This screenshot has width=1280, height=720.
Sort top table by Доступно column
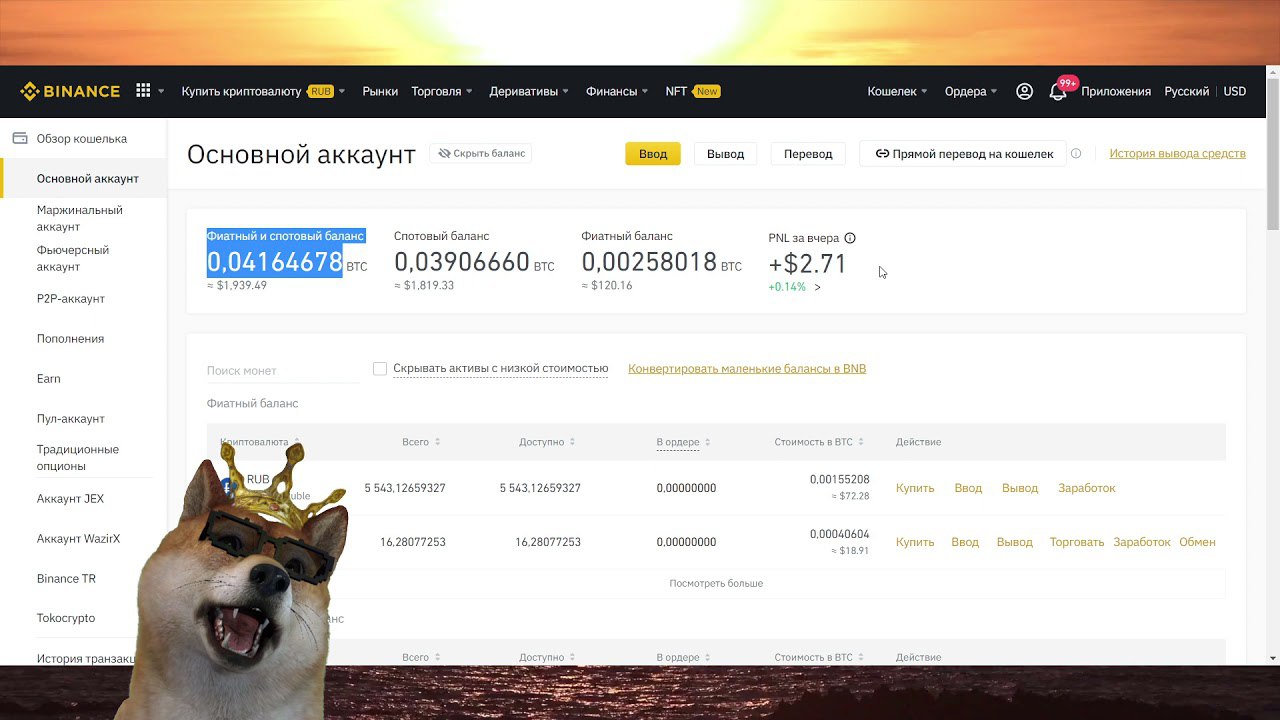coord(572,442)
